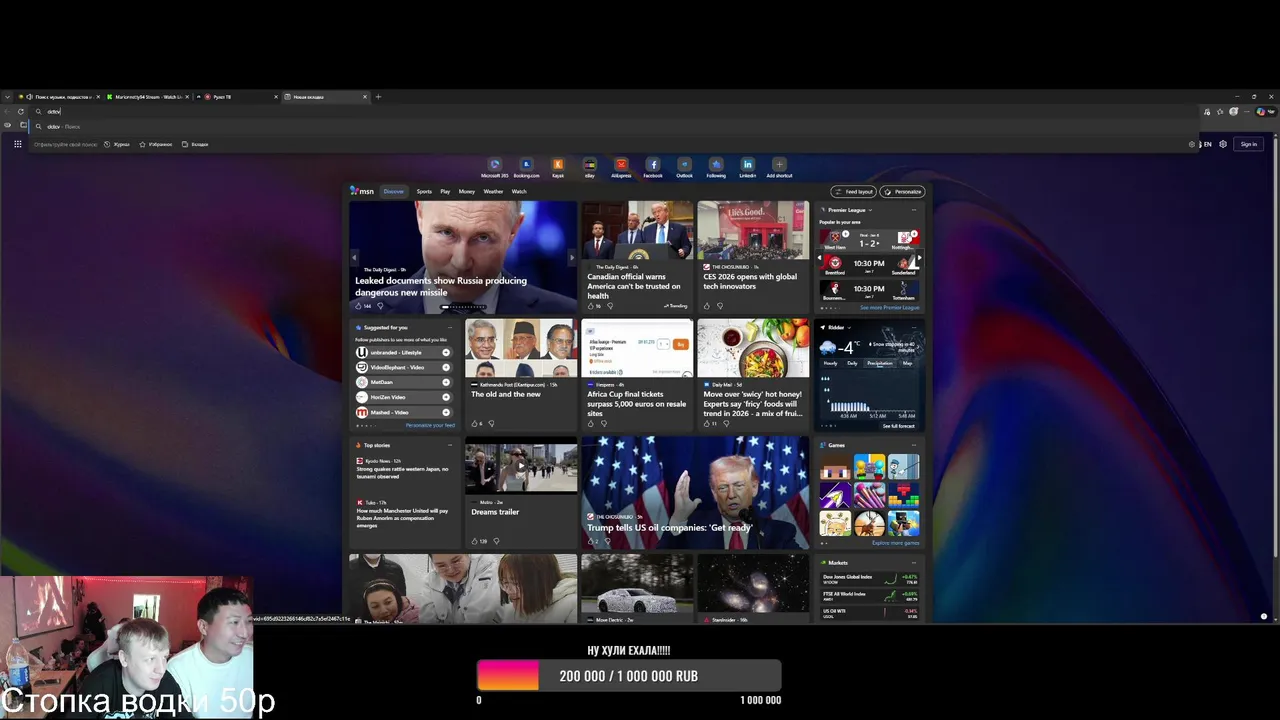Follow Mashed - Video publisher
The width and height of the screenshot is (1280, 720).
click(x=446, y=412)
